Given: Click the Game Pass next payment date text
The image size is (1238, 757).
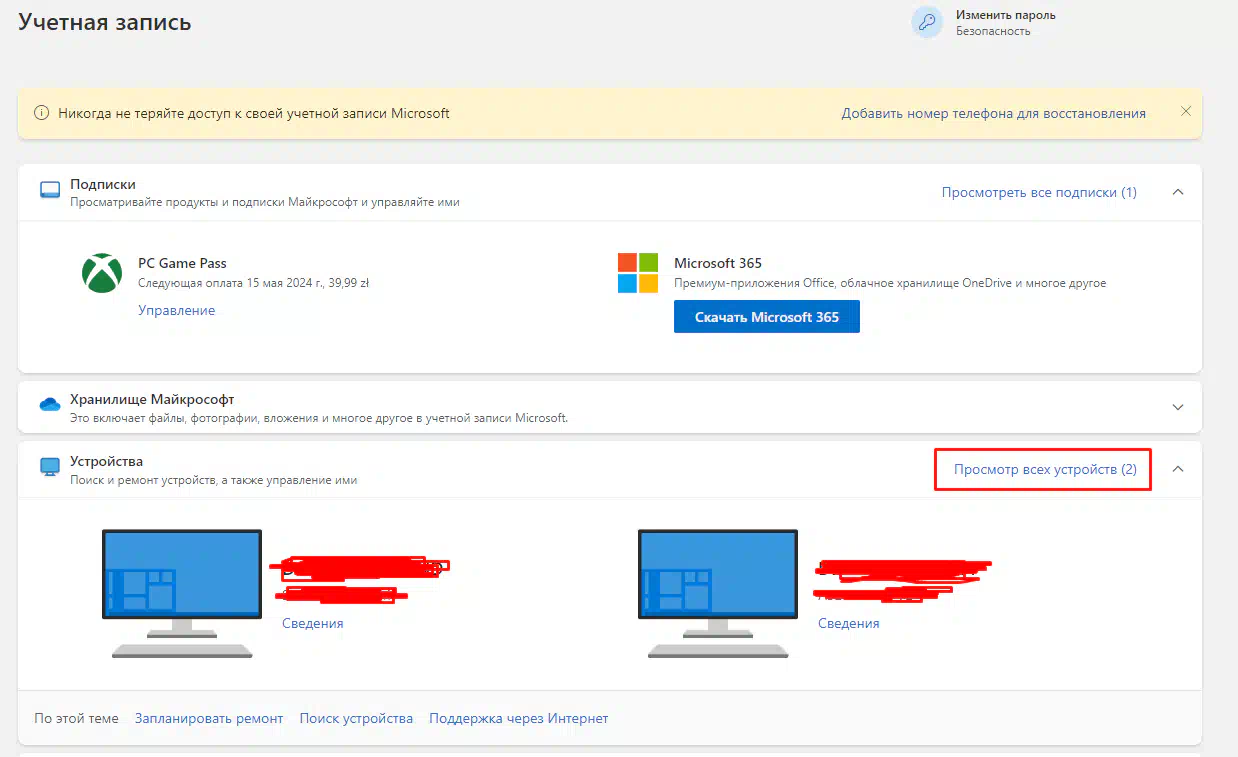Looking at the screenshot, I should point(254,283).
